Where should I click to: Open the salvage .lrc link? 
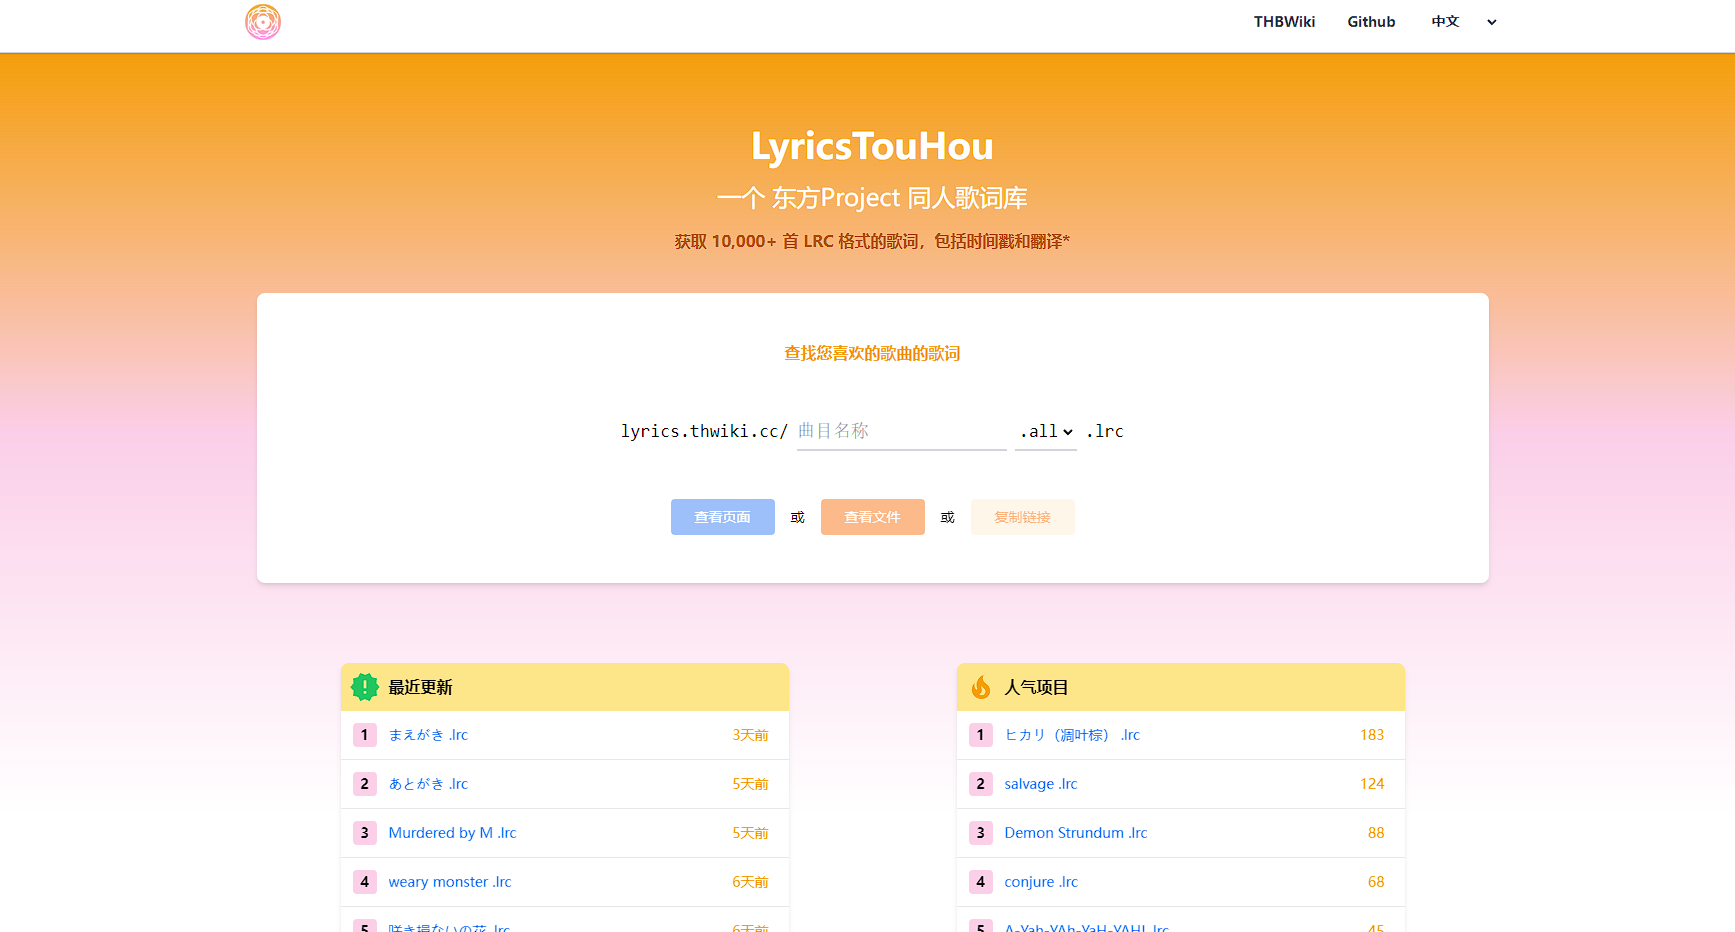click(x=1041, y=784)
